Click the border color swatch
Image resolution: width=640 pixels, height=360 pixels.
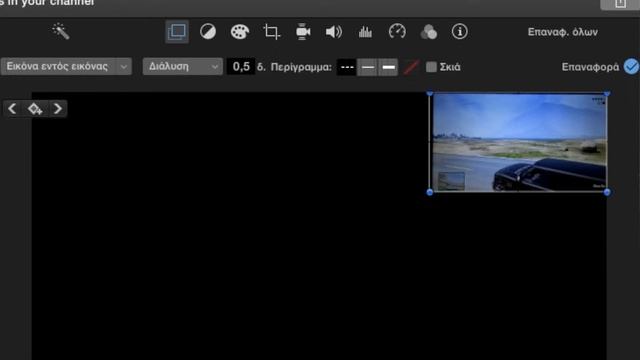pos(411,67)
